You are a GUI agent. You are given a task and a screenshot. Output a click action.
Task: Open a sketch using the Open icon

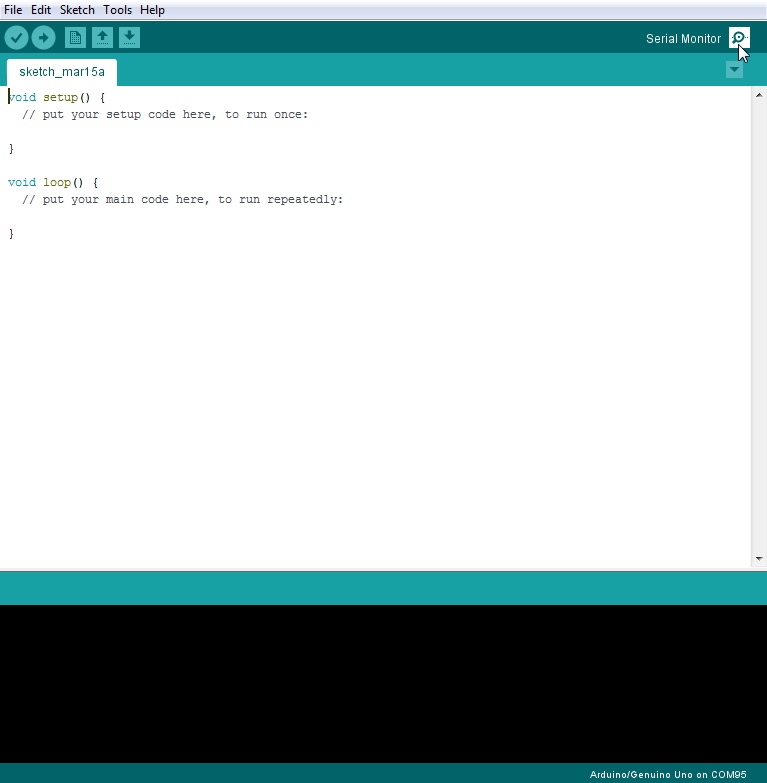(x=102, y=38)
